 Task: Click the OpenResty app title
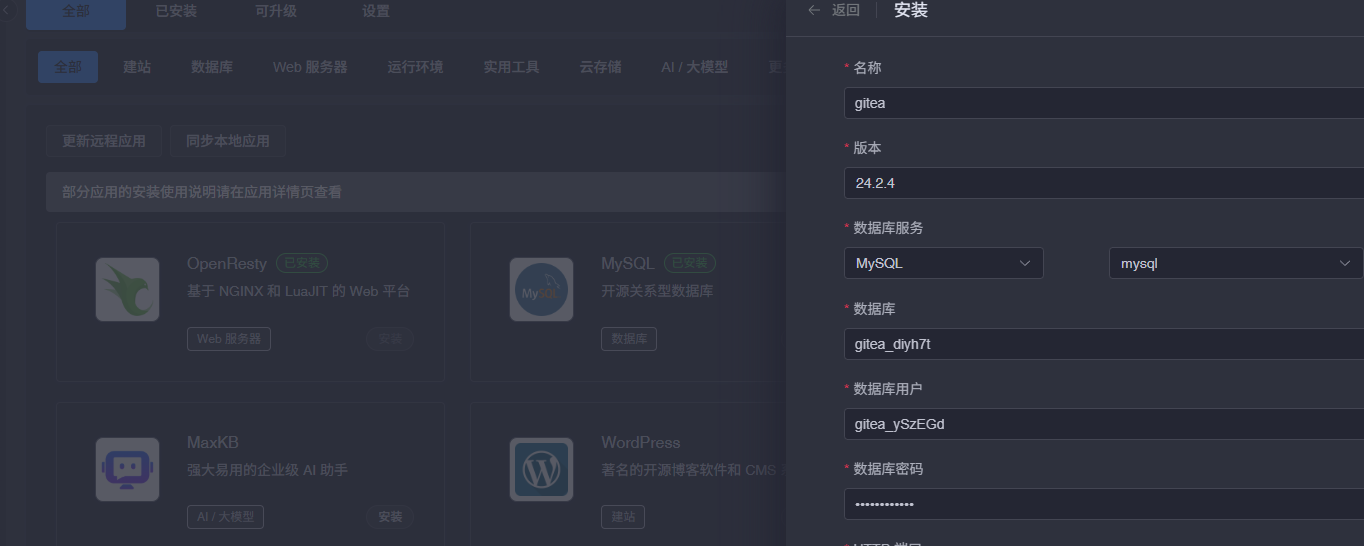[x=227, y=263]
